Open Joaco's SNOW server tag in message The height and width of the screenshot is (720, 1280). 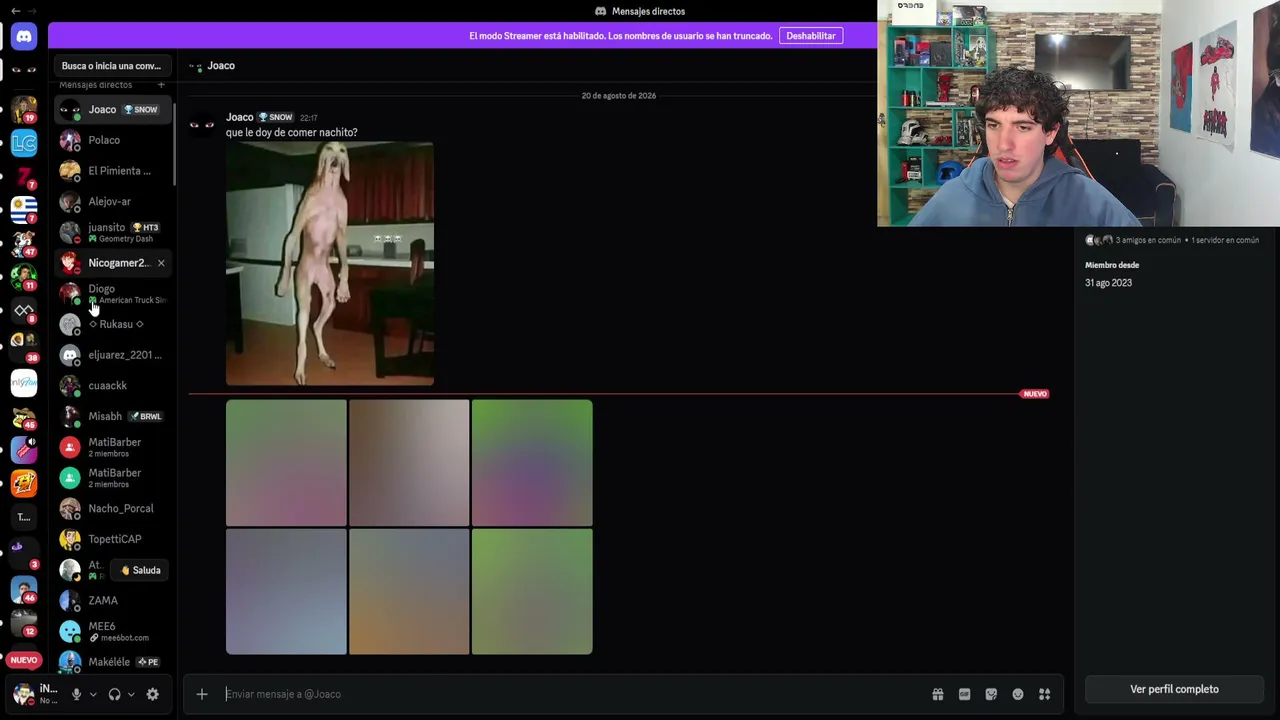(x=275, y=117)
